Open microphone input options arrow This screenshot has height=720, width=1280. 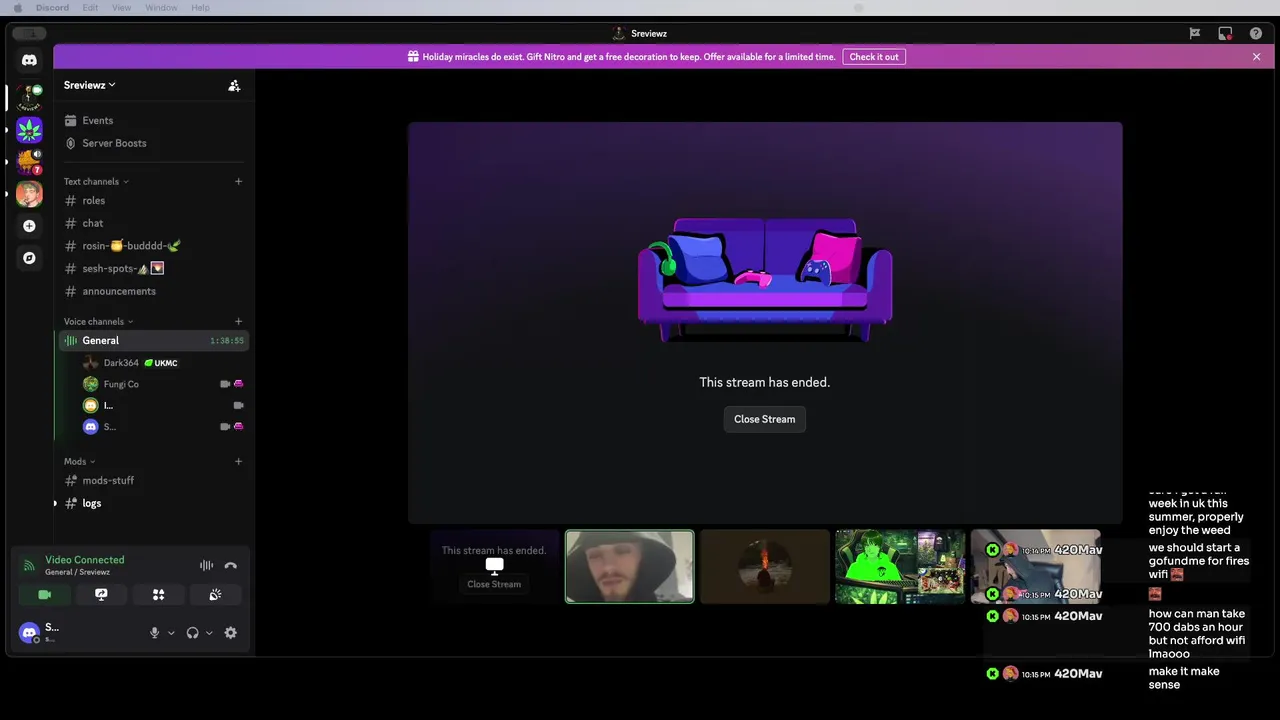click(x=171, y=633)
